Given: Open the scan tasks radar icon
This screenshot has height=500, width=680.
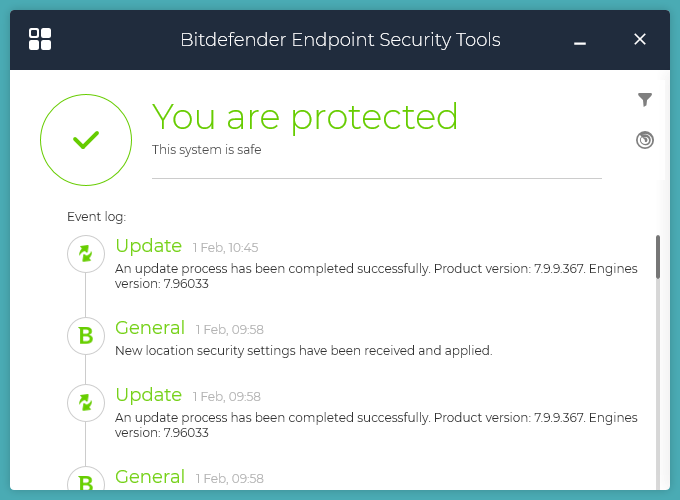Looking at the screenshot, I should click(645, 140).
